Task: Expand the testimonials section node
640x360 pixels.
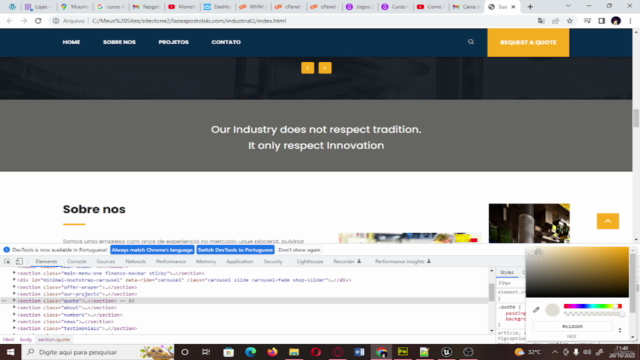Action: tap(14, 328)
